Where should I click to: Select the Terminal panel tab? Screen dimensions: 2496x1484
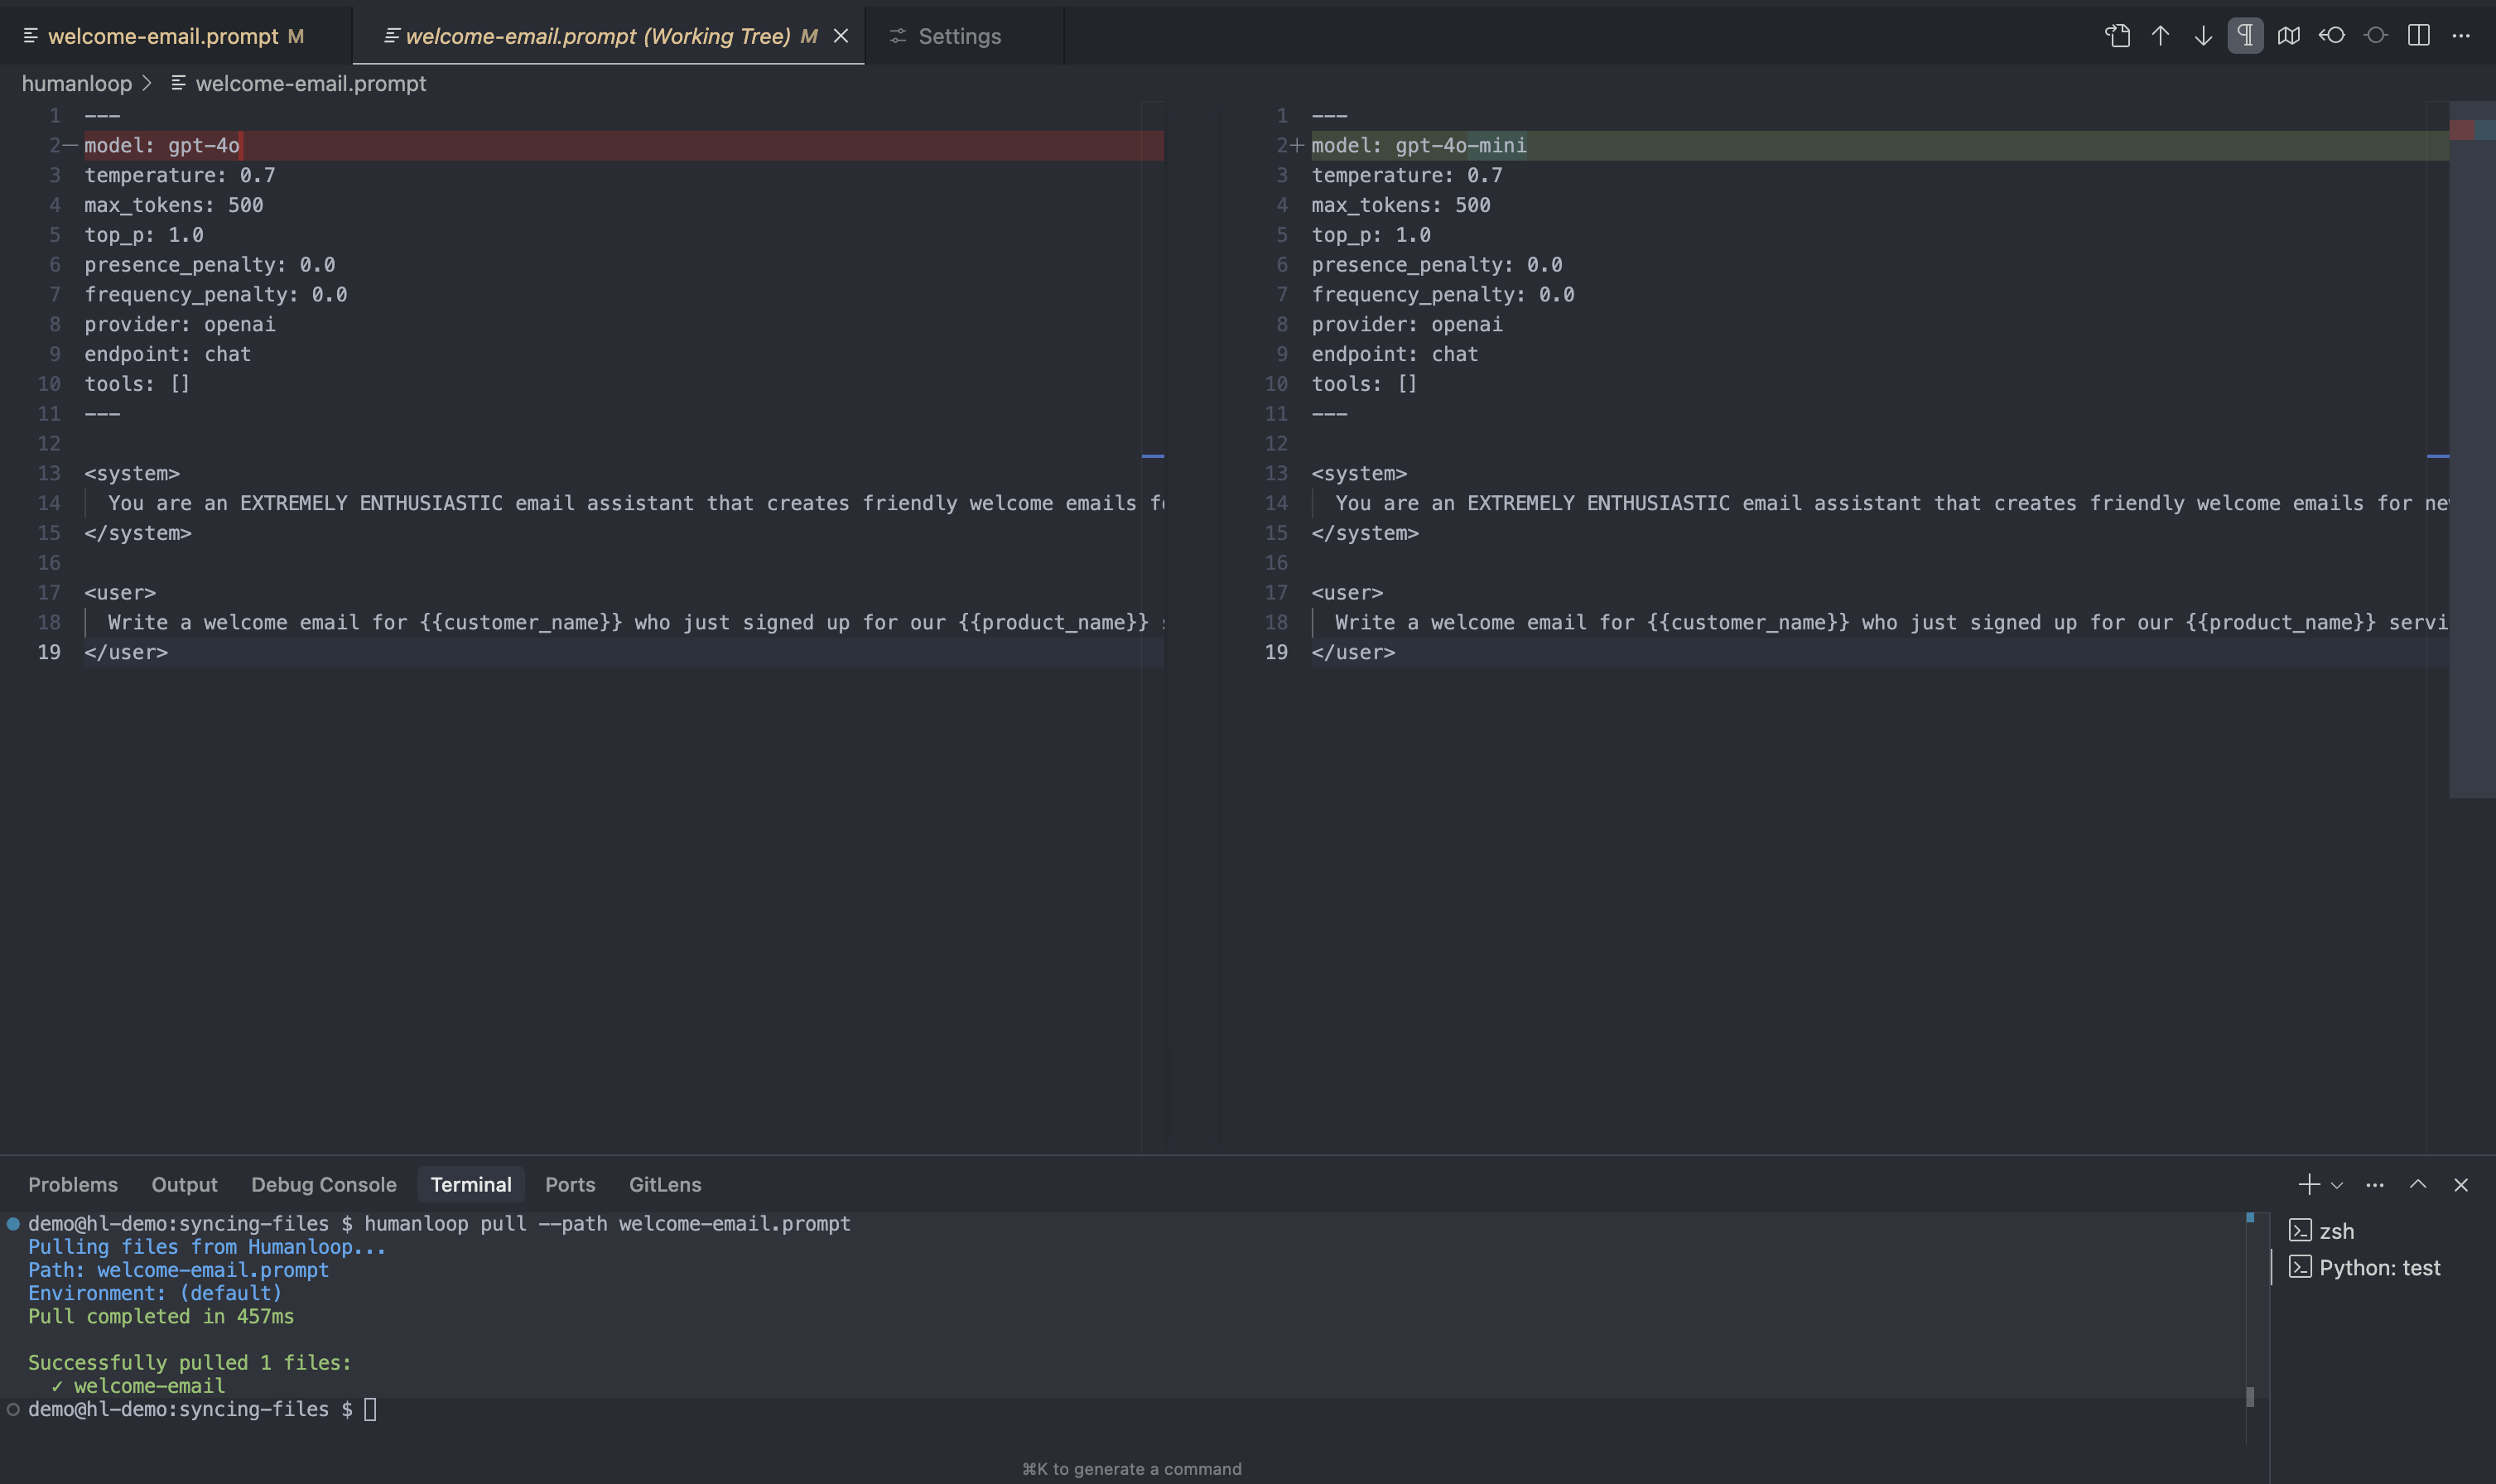pos(471,1184)
